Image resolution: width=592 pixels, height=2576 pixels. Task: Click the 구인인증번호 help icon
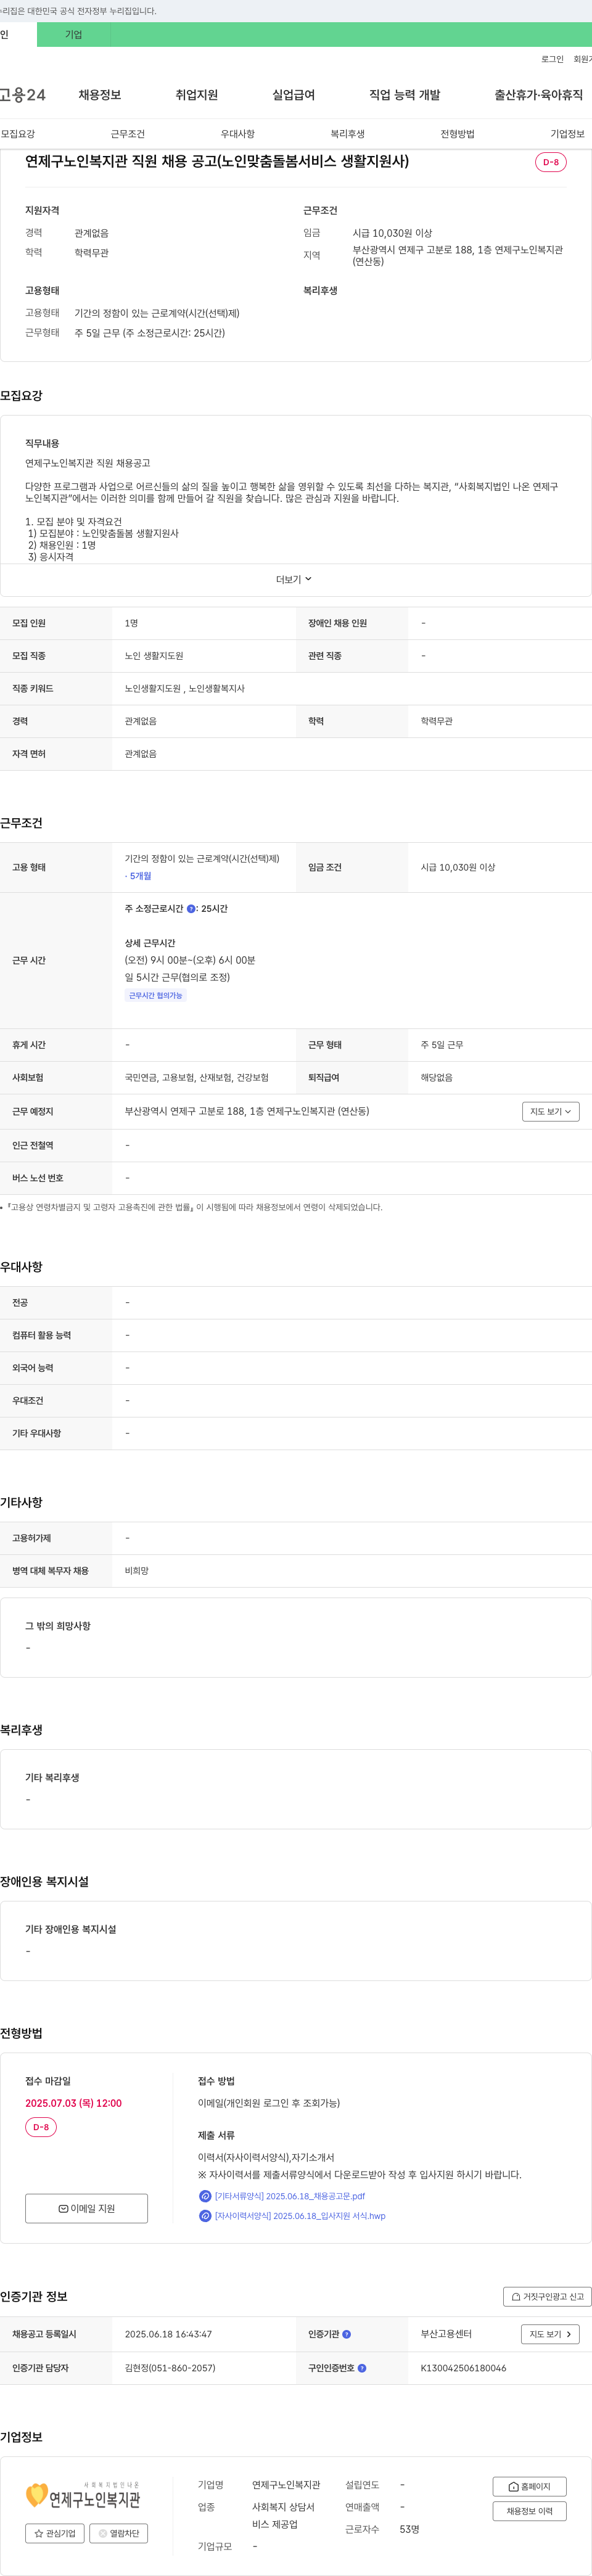(362, 2368)
